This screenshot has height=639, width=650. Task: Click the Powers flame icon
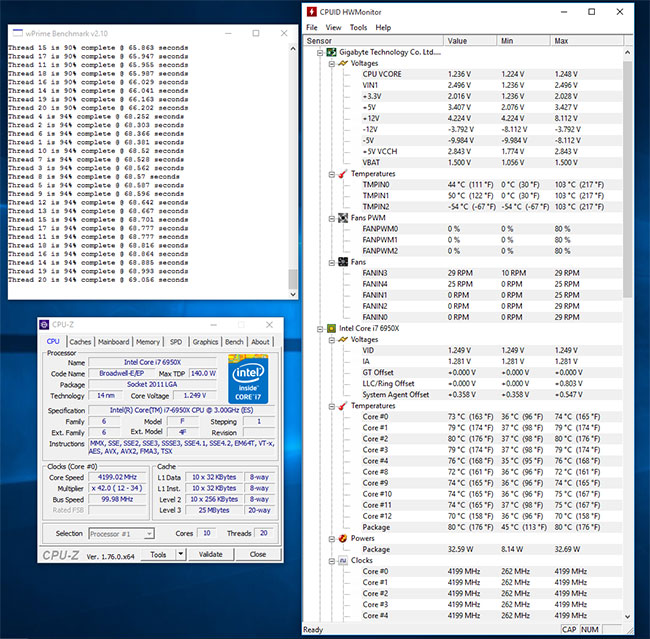(x=343, y=538)
